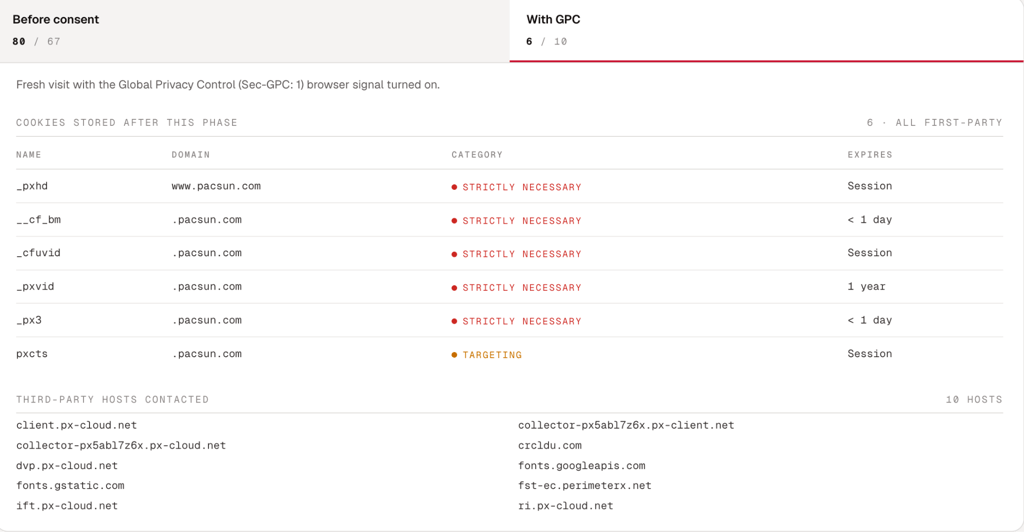Click the THIRD-PARTY HOSTS CONTACTED heading
Screen dimensions: 1024x532
(112, 399)
